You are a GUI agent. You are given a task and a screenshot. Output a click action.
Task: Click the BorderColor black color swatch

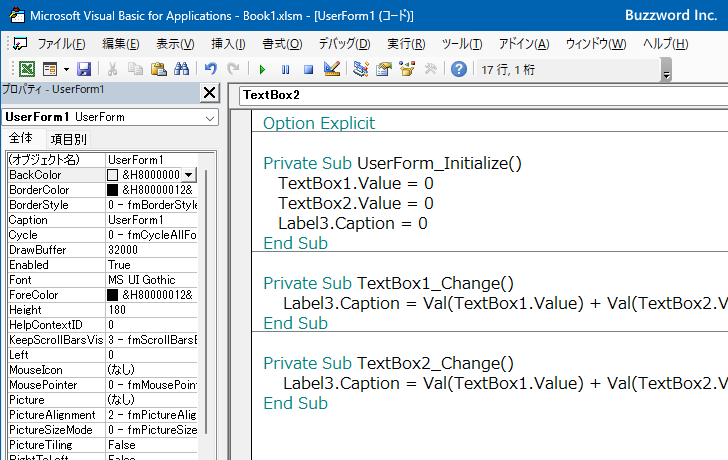[112, 190]
